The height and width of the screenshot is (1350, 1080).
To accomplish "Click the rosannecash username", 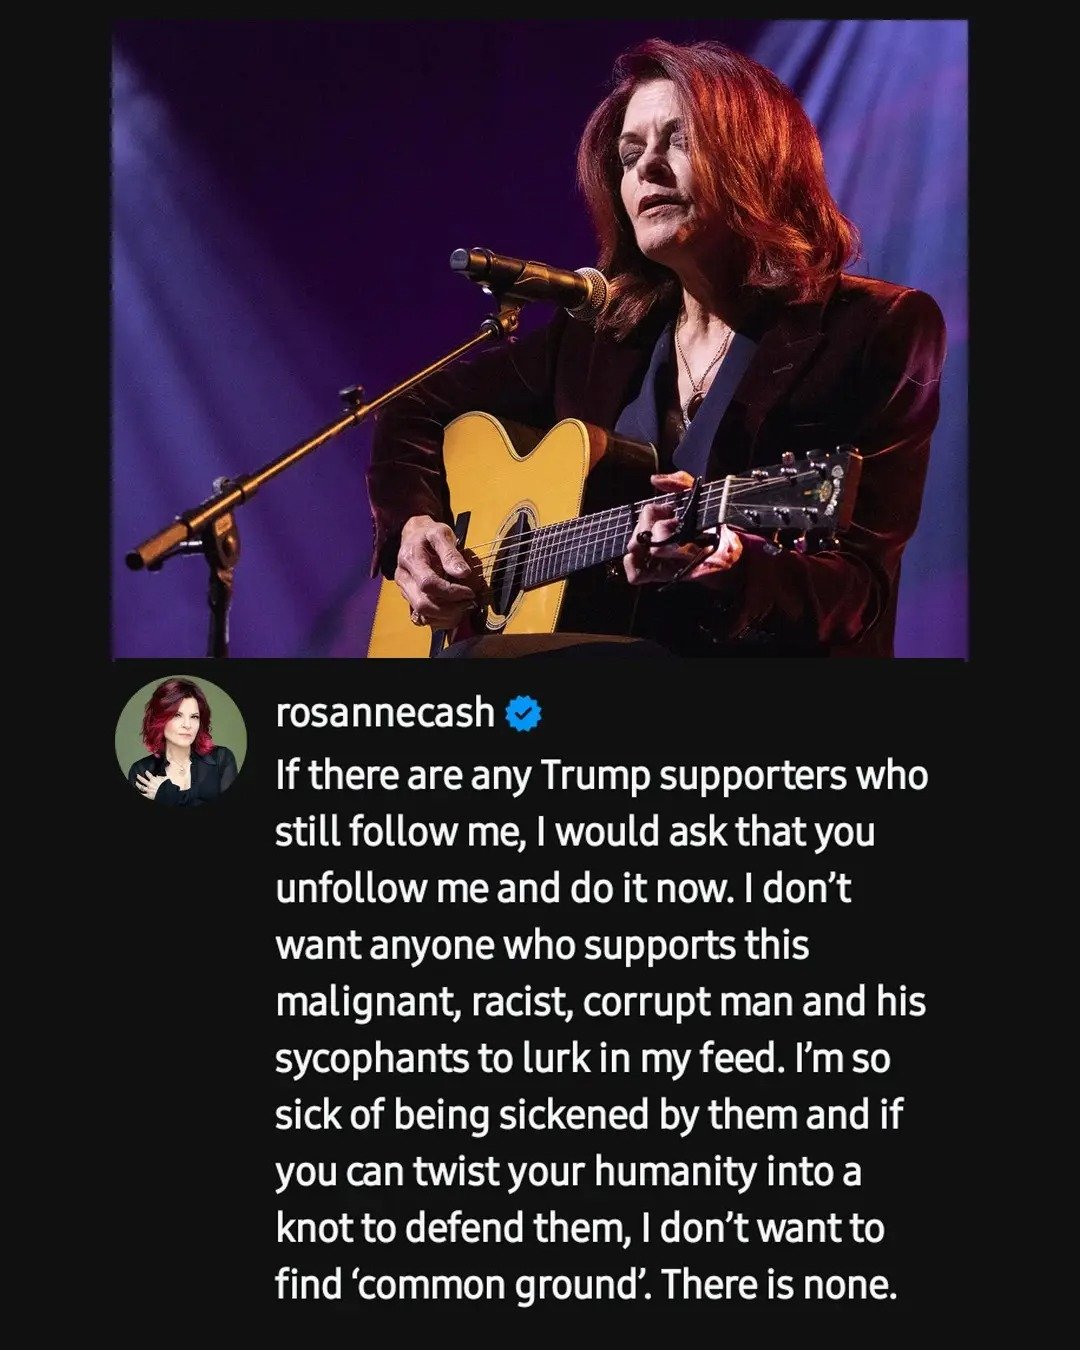I will (384, 713).
